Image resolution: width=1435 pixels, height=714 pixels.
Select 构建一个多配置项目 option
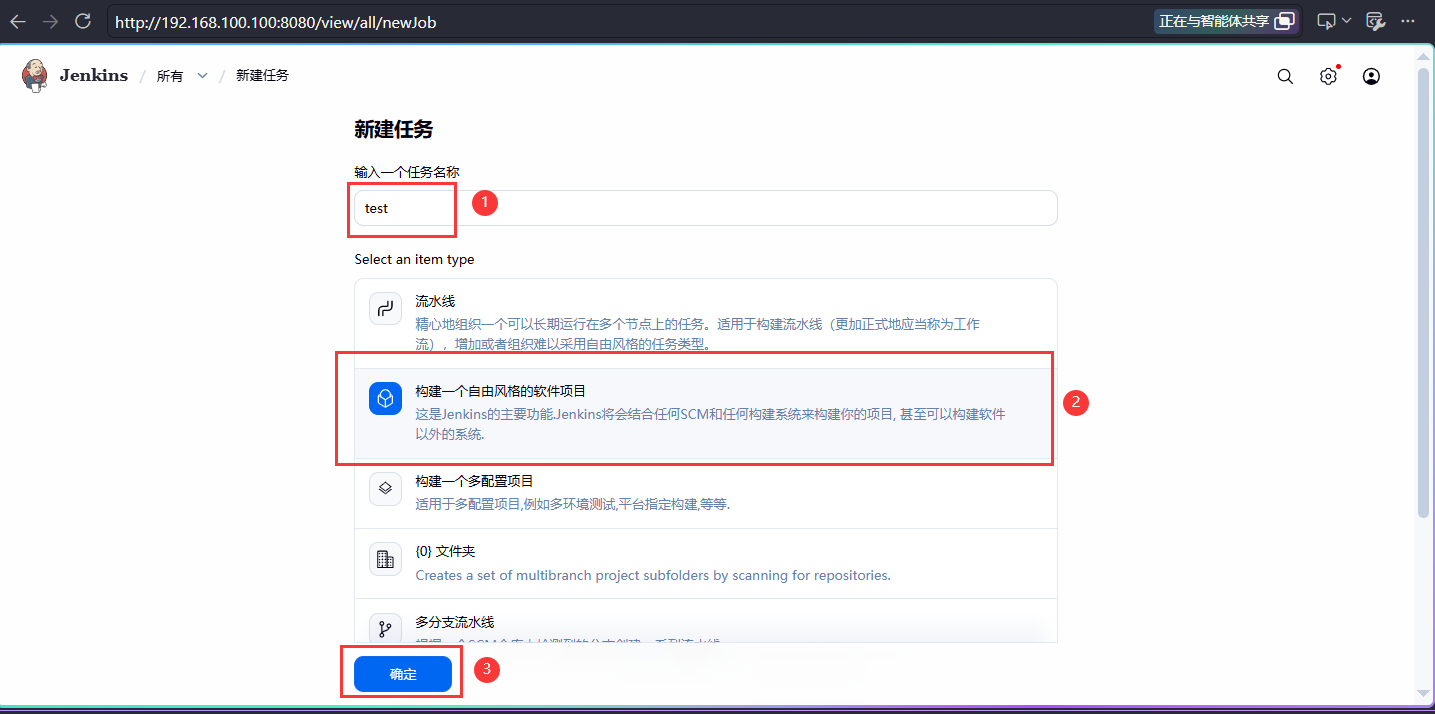click(706, 493)
